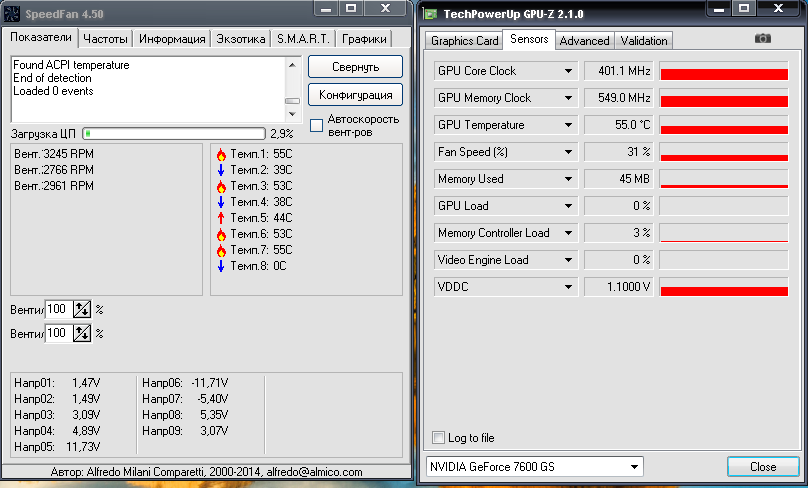Click the first fan speed spinner arrows
This screenshot has height=488, width=808.
tap(82, 310)
